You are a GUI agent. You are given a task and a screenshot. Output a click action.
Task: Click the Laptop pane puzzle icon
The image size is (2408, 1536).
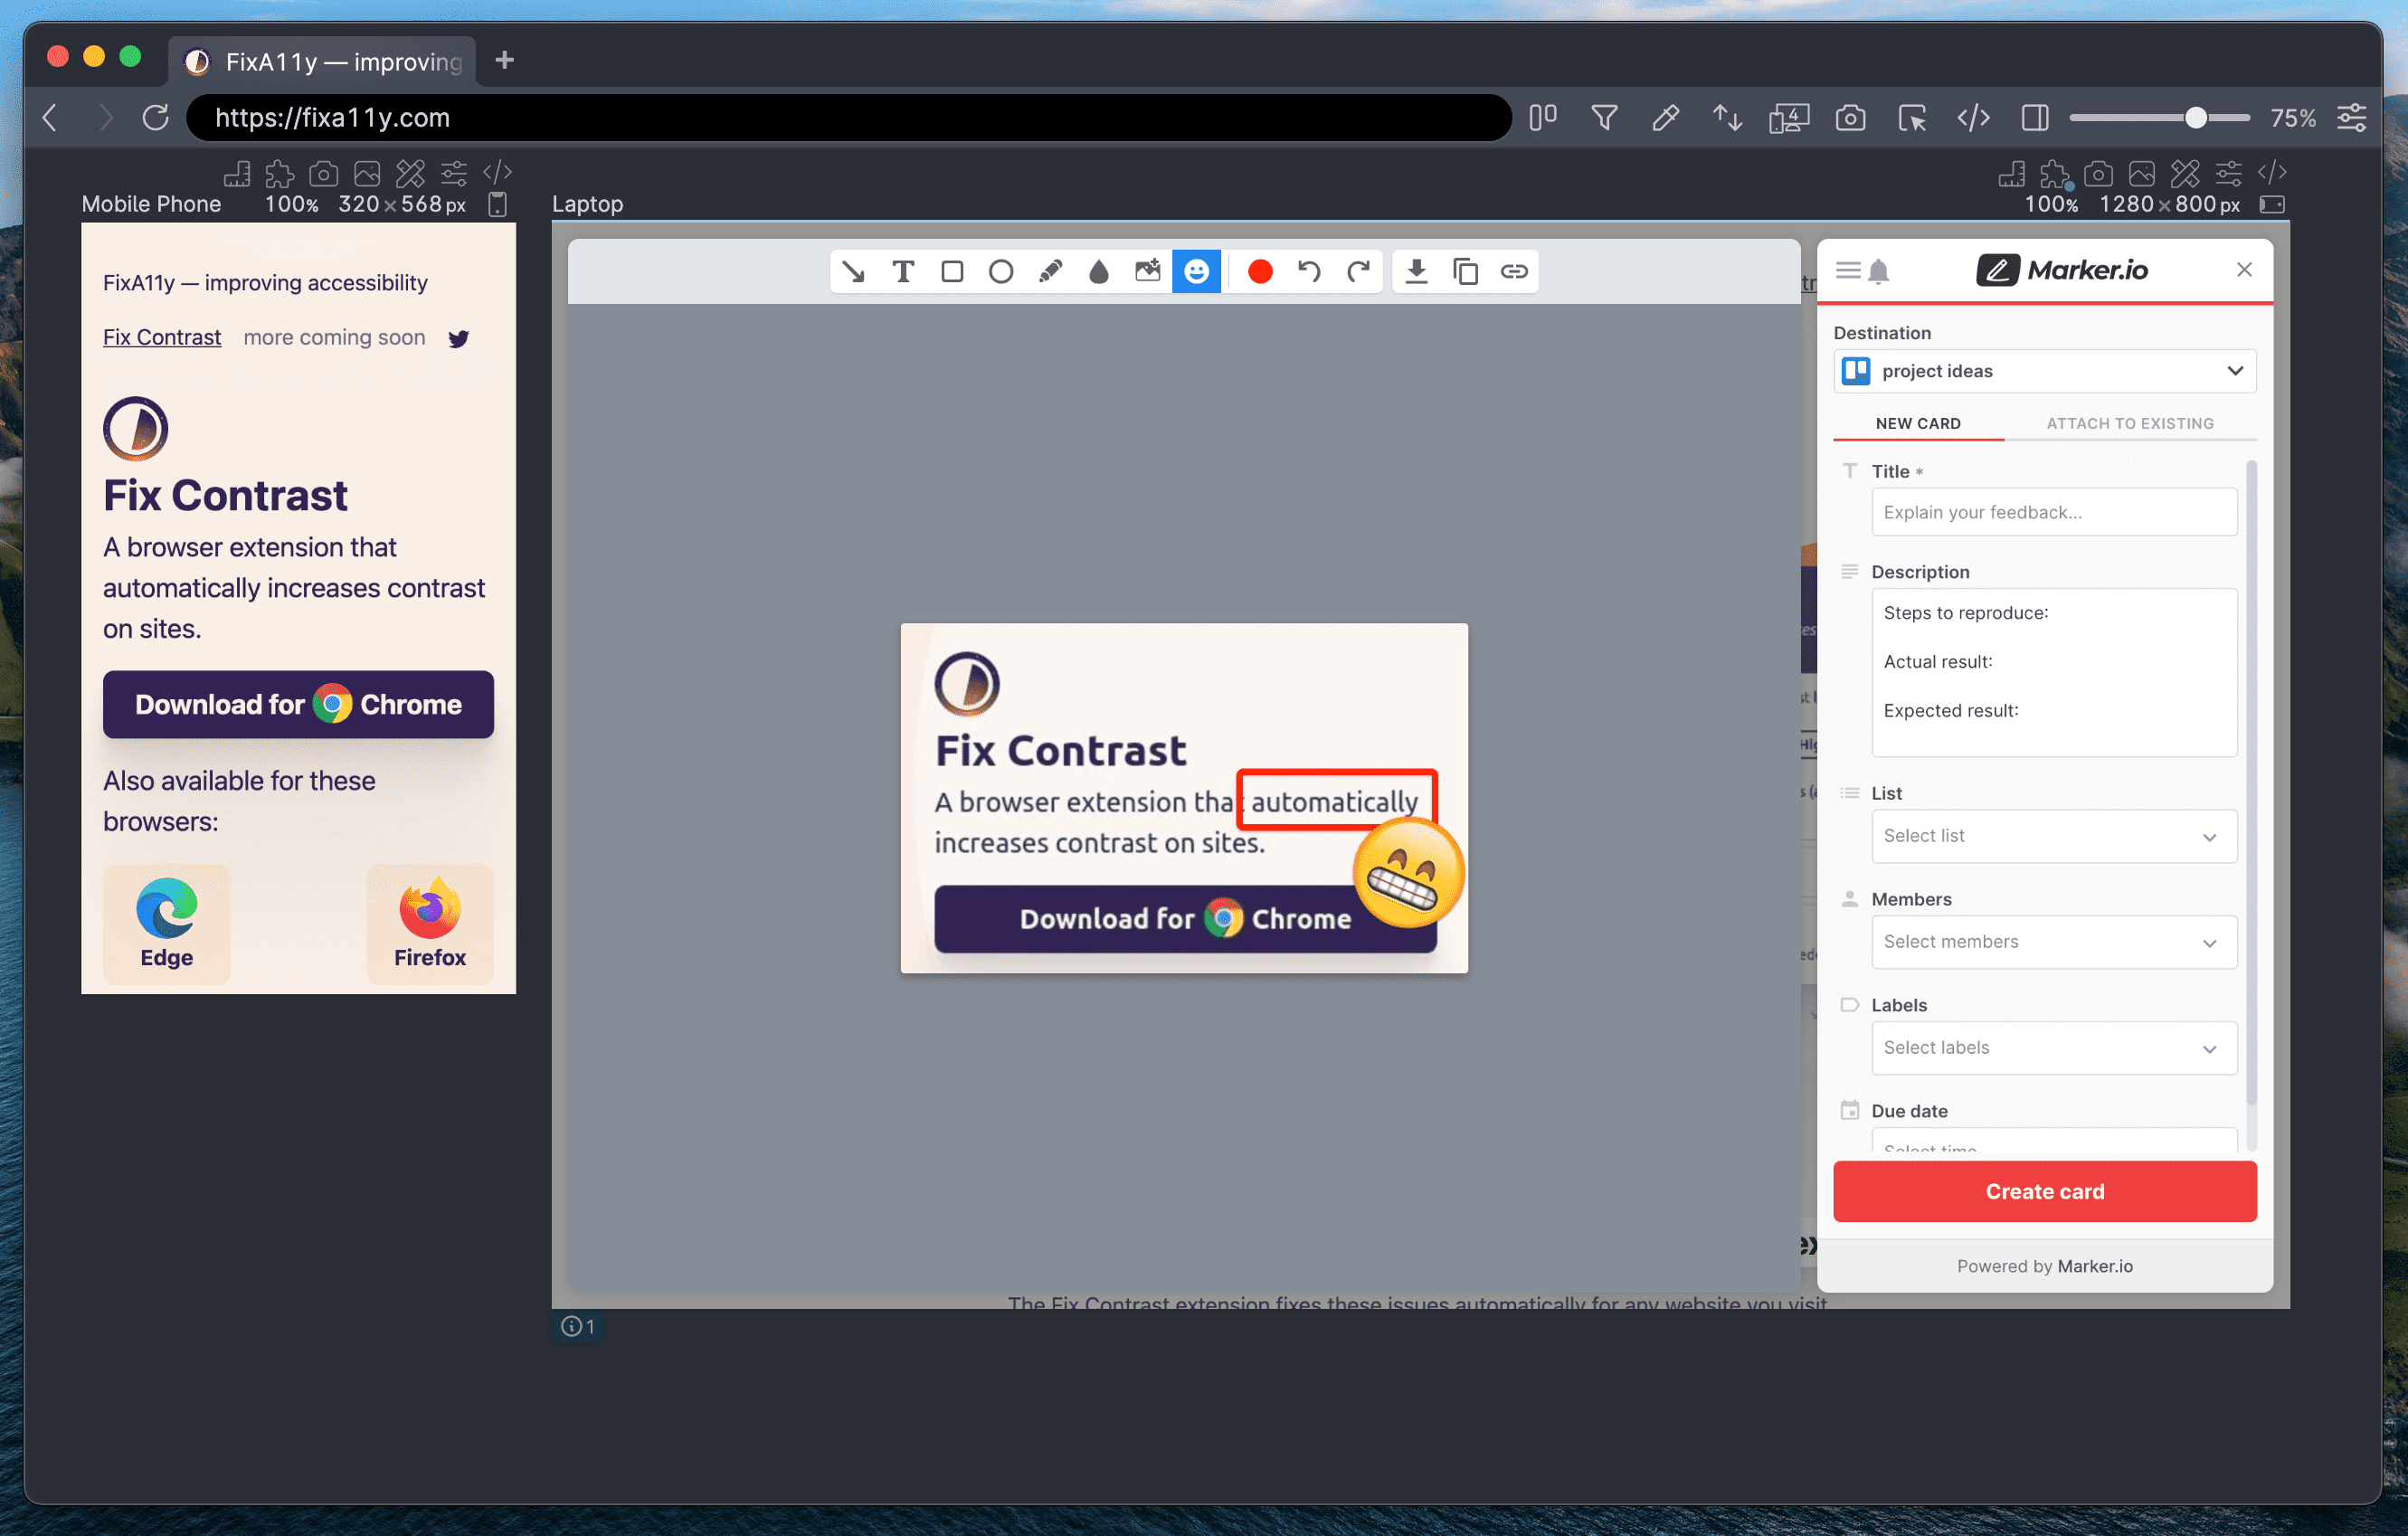click(x=2055, y=174)
